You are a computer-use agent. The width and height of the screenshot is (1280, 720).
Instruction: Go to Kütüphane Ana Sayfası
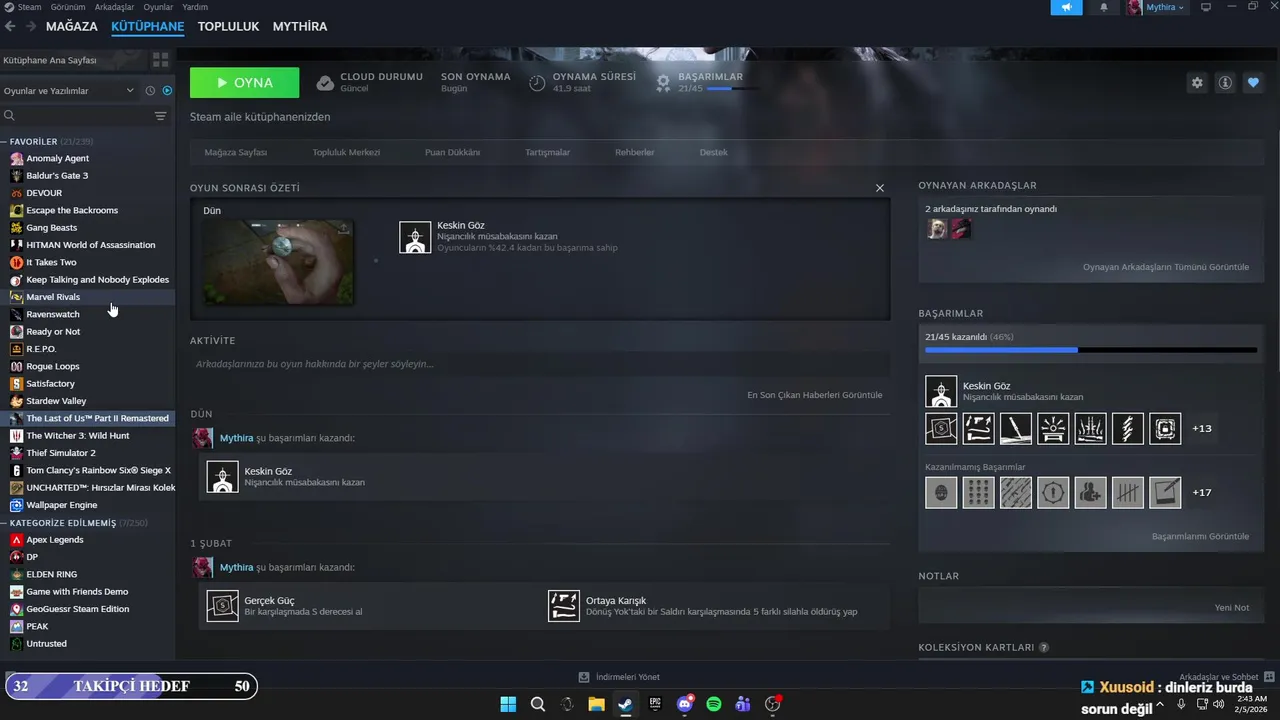point(50,60)
